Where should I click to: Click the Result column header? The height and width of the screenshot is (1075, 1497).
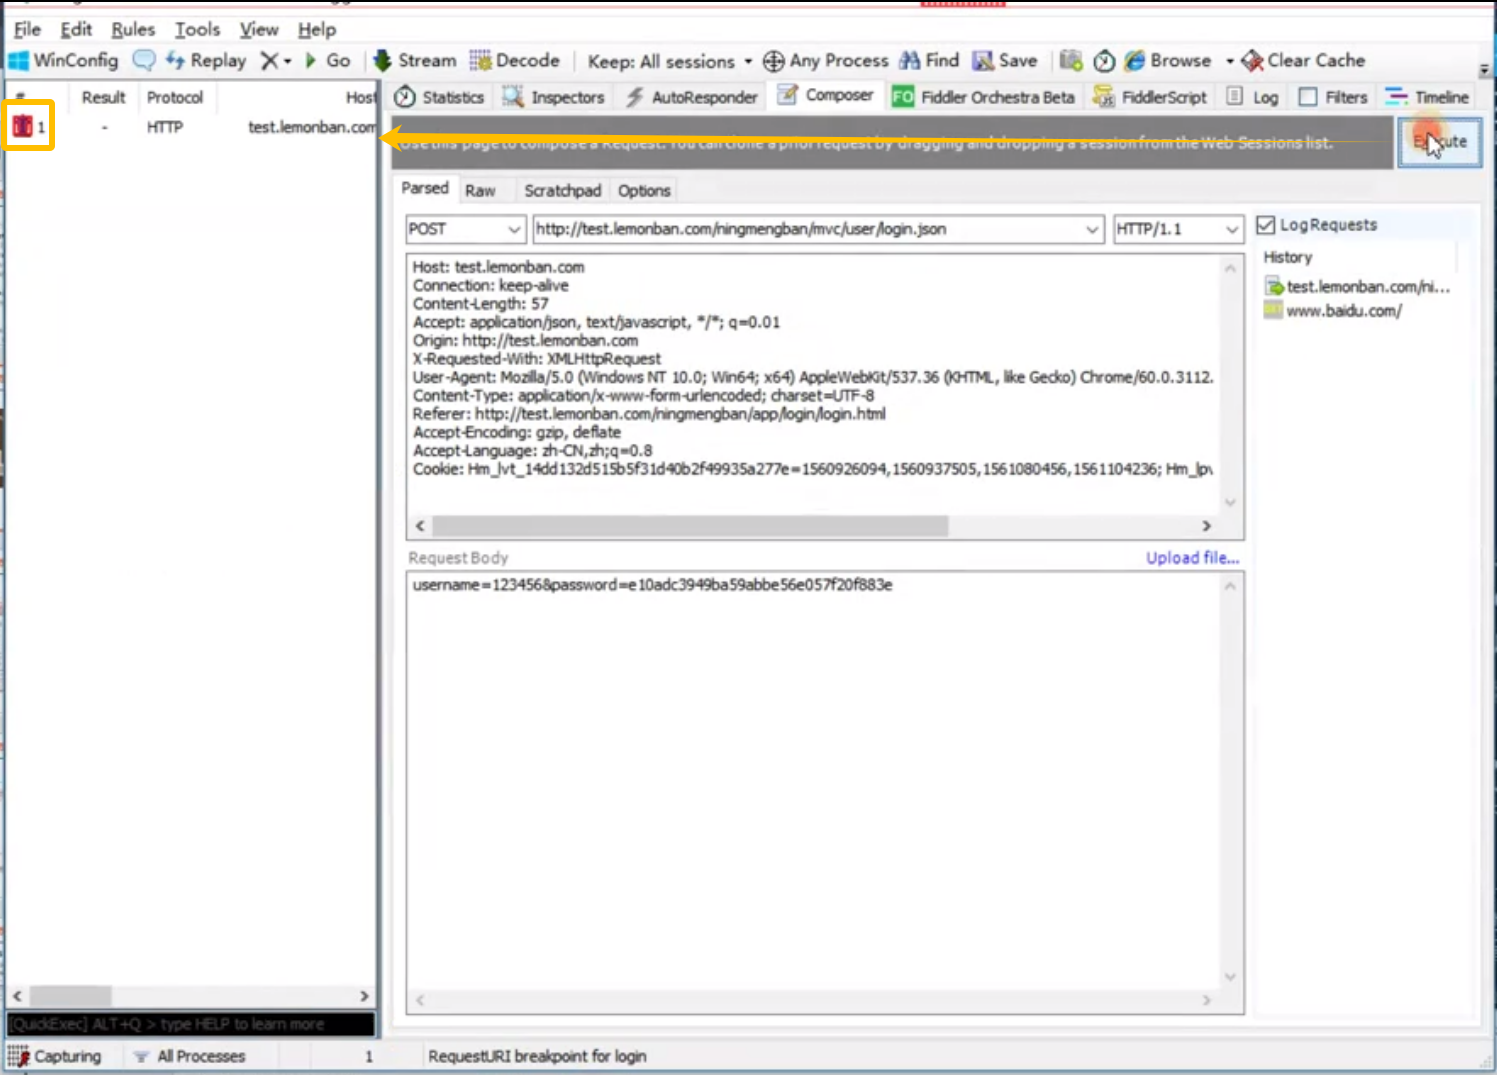103,97
